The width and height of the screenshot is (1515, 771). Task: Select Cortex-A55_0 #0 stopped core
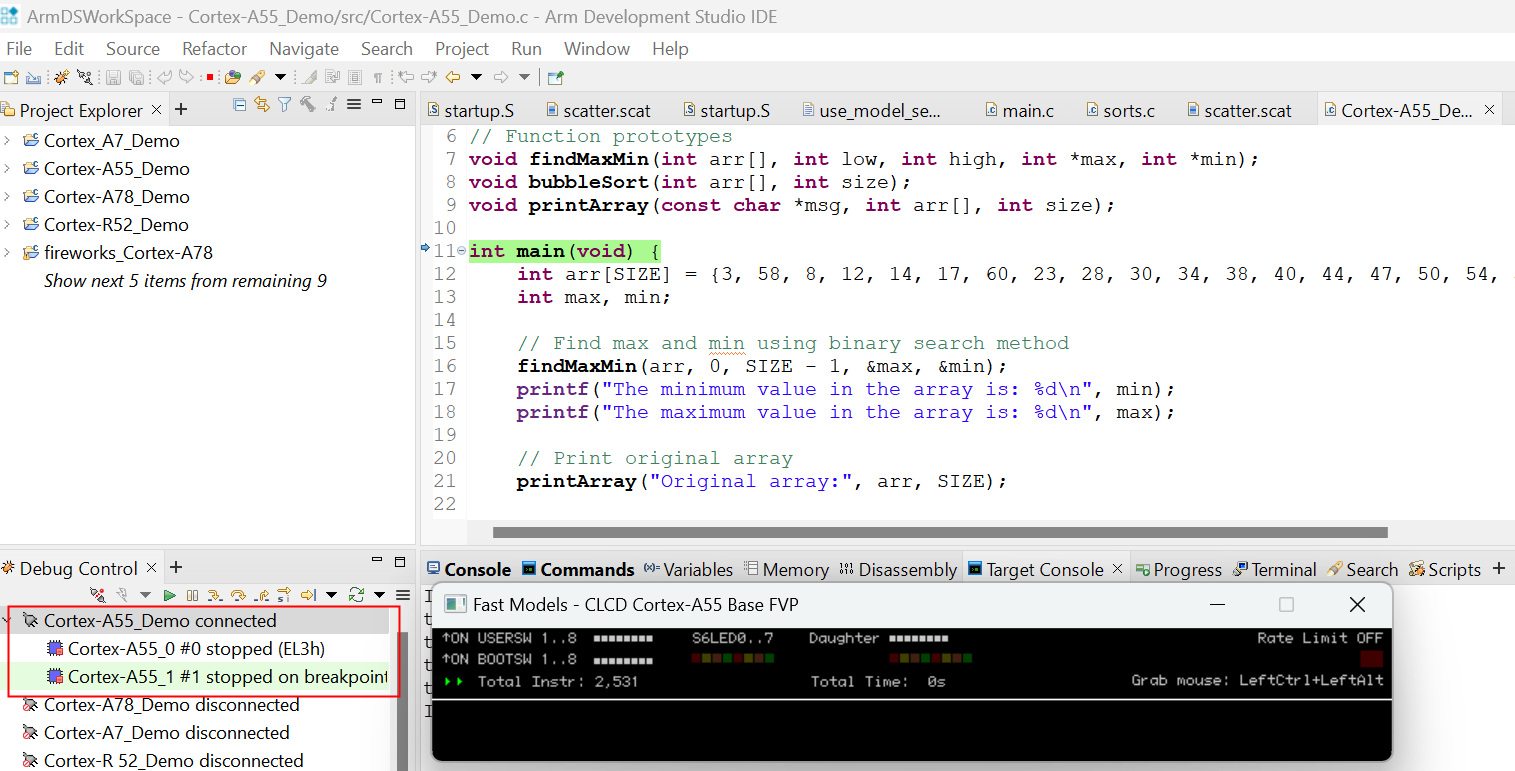pyautogui.click(x=196, y=649)
